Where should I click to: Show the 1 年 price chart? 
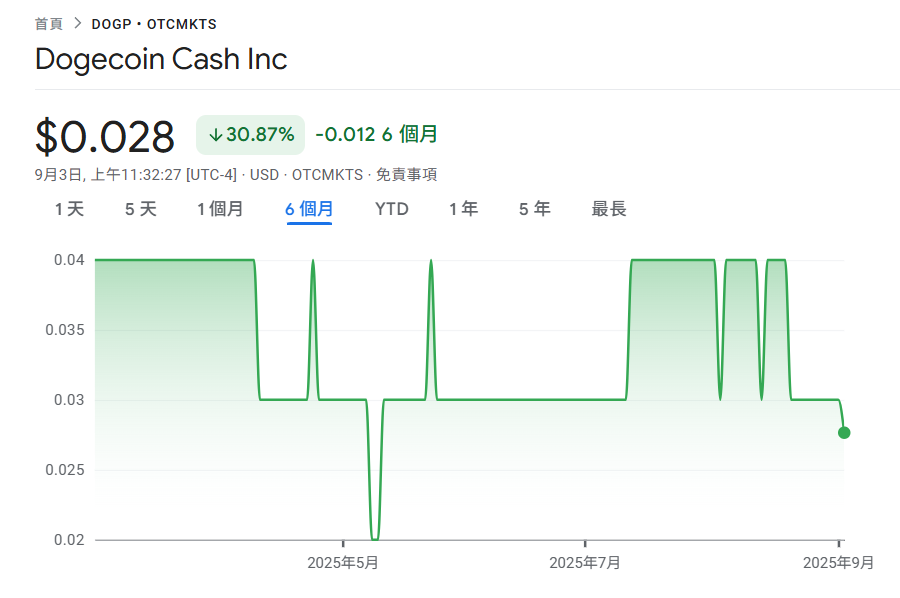click(463, 209)
